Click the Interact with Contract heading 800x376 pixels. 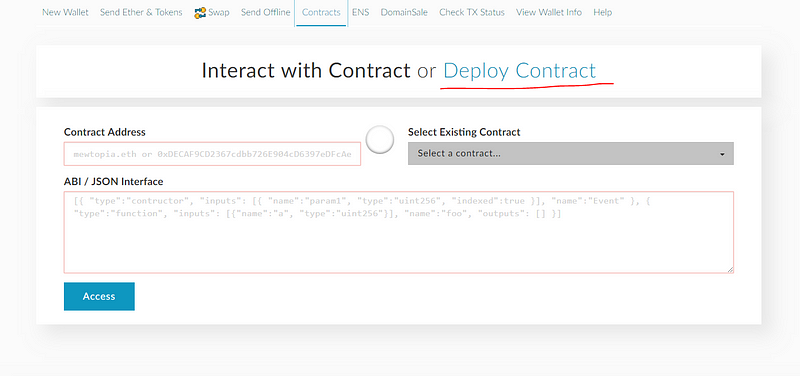click(x=306, y=71)
